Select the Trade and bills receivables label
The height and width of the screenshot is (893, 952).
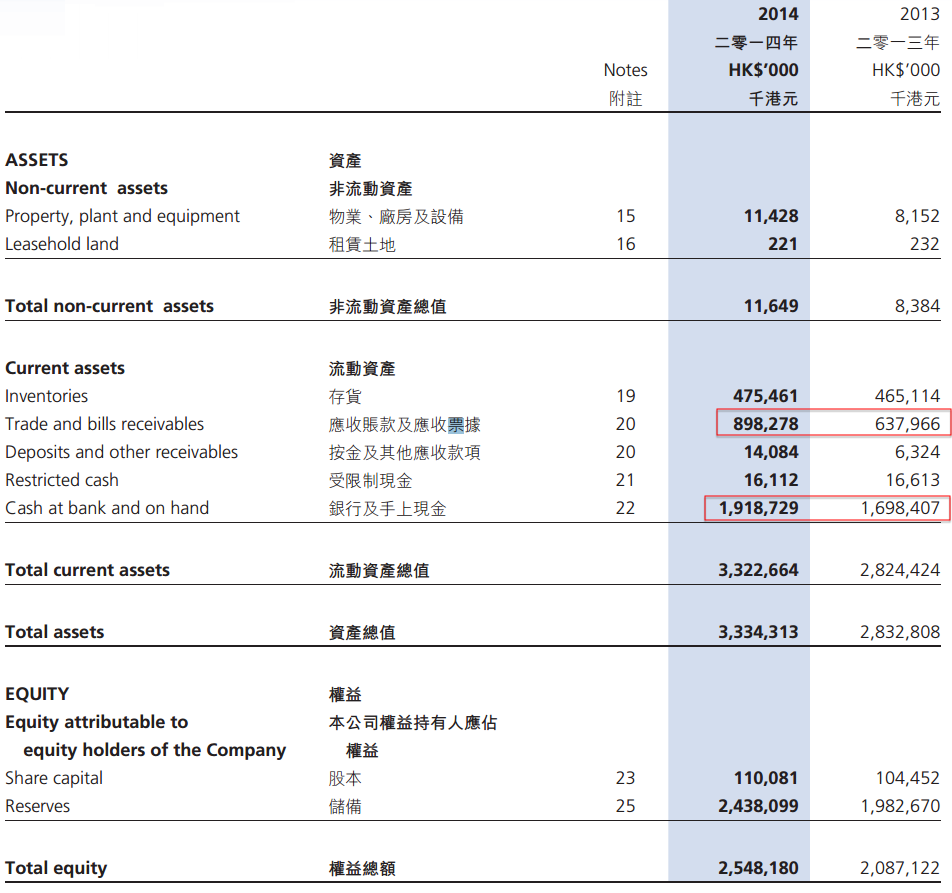104,424
